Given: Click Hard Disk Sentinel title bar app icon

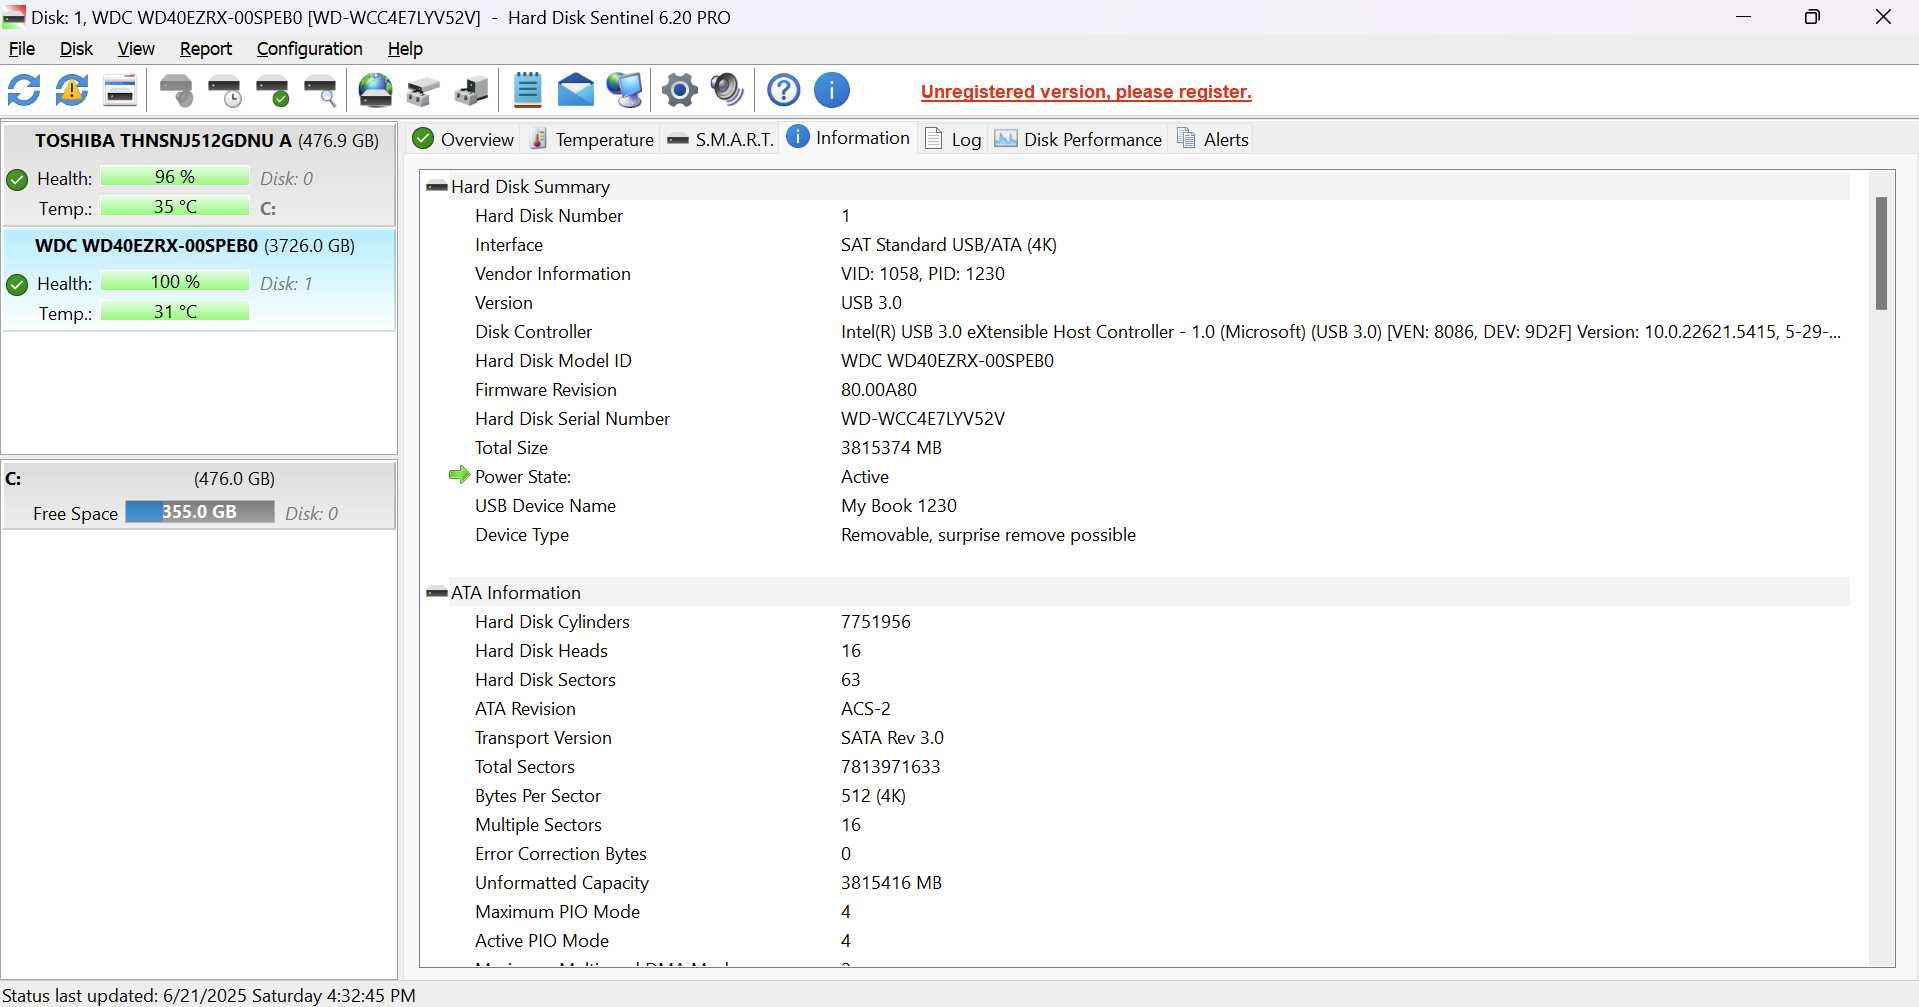Looking at the screenshot, I should coord(14,17).
